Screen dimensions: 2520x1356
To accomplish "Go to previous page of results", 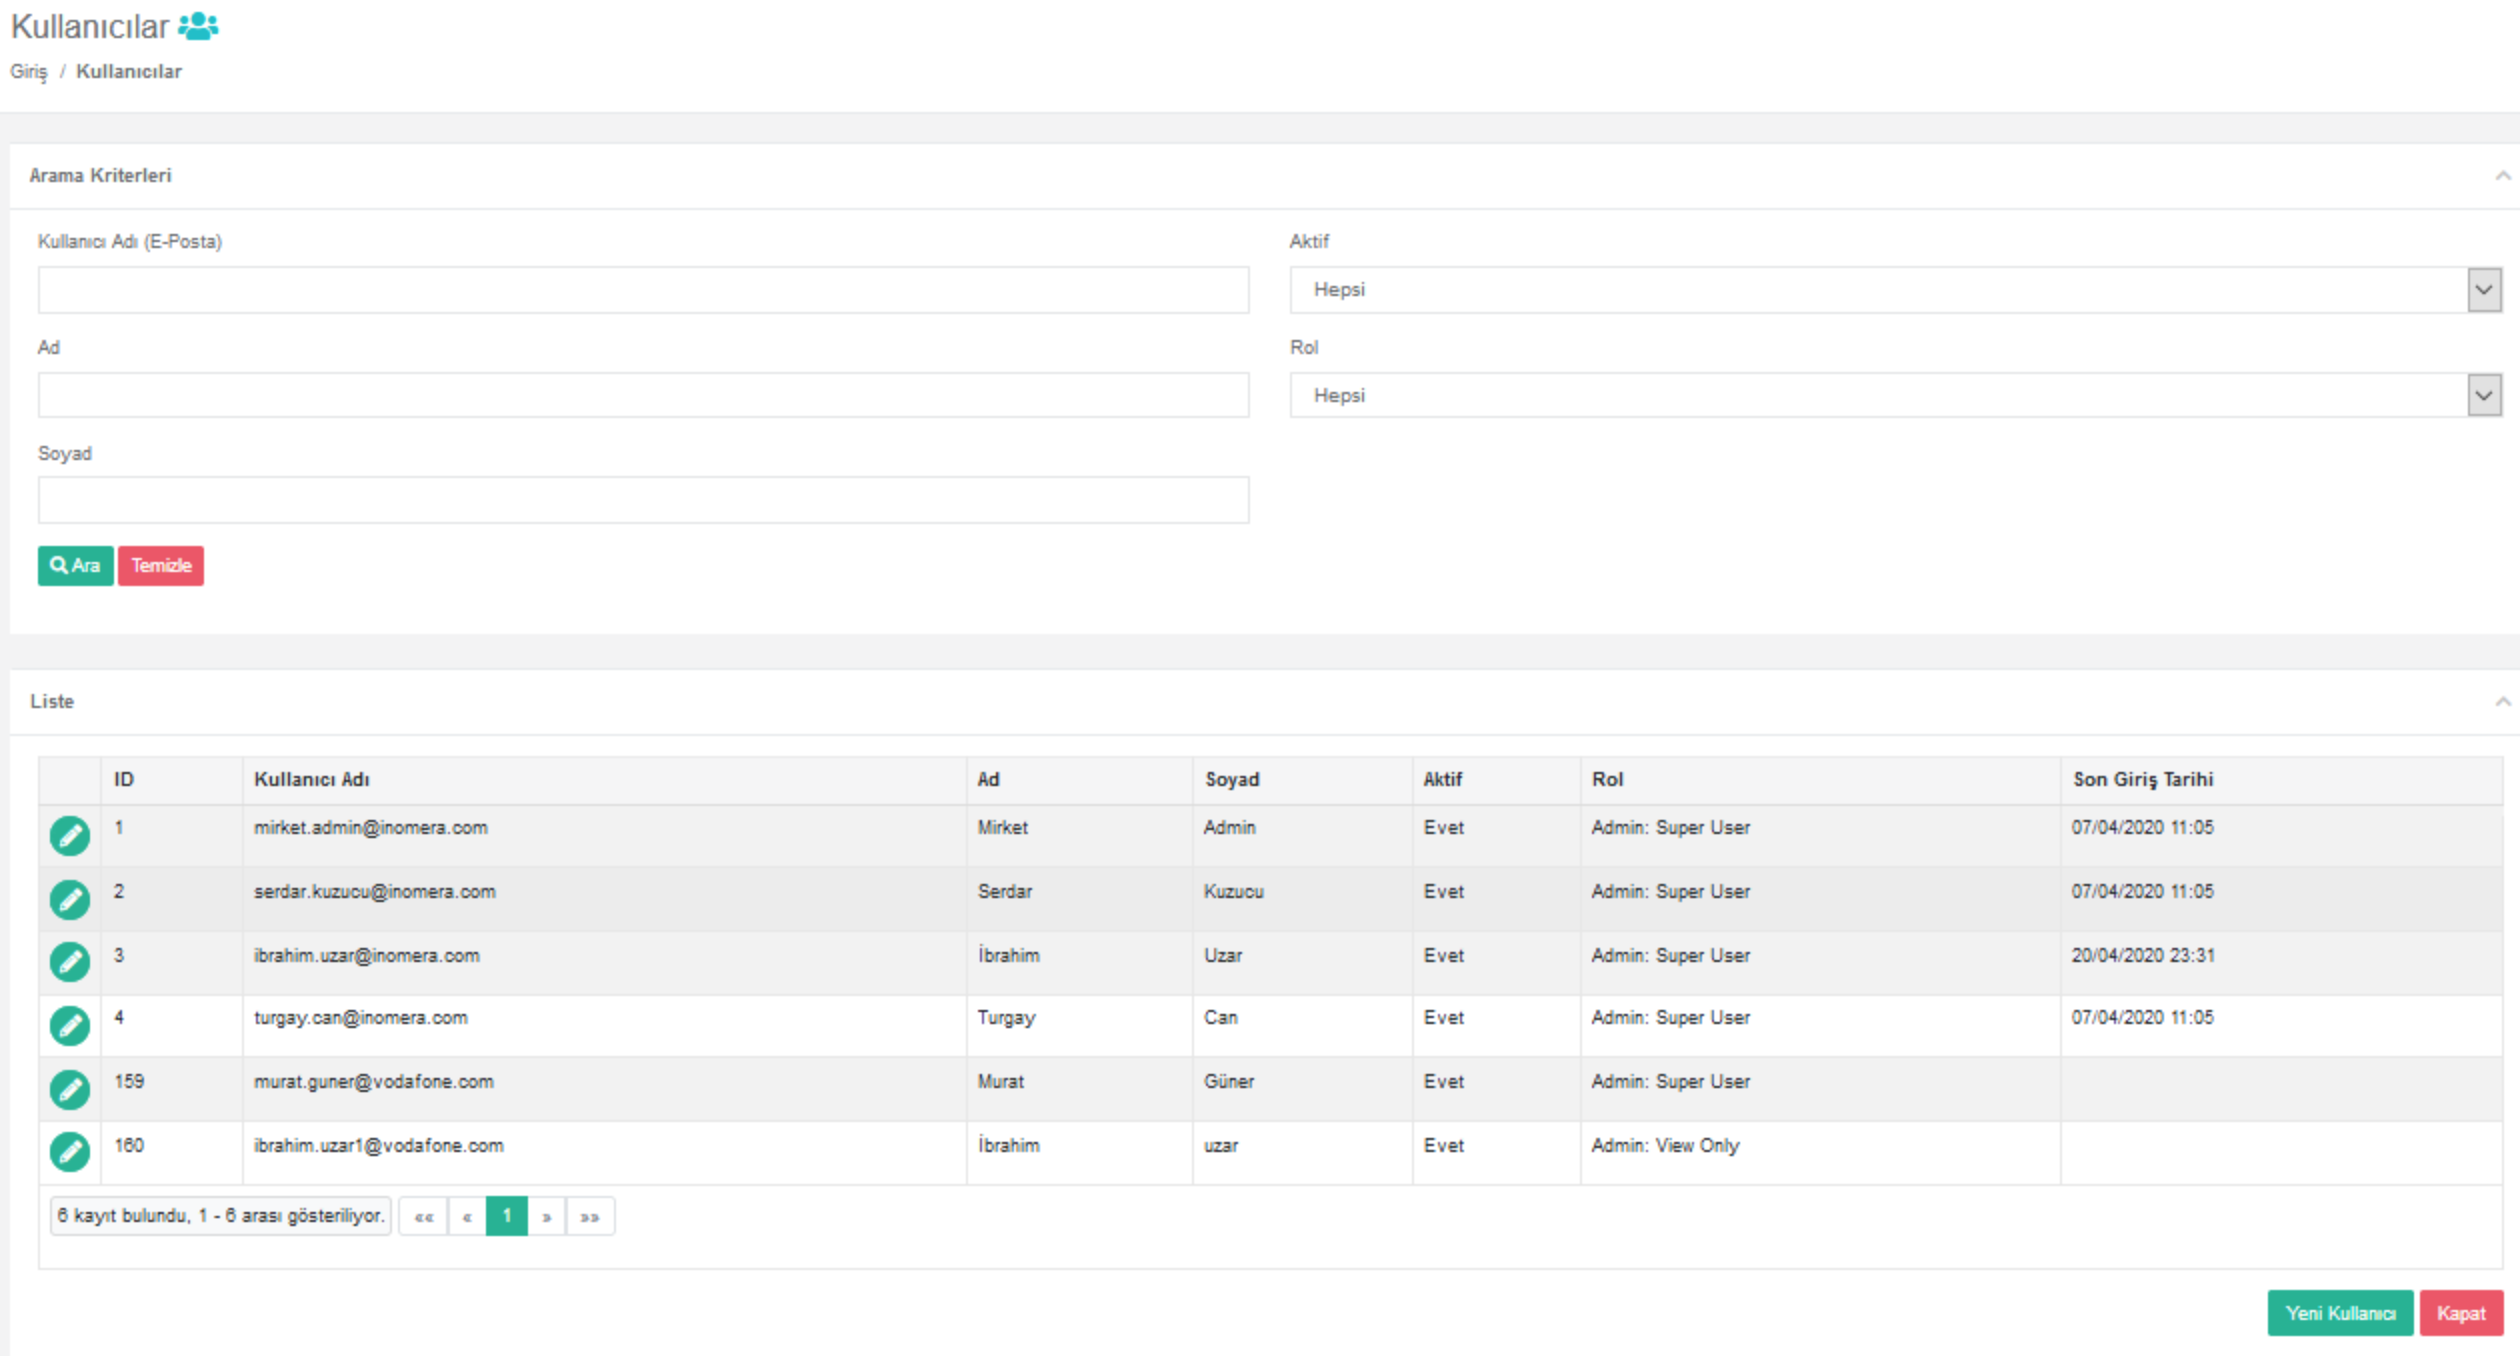I will [467, 1217].
